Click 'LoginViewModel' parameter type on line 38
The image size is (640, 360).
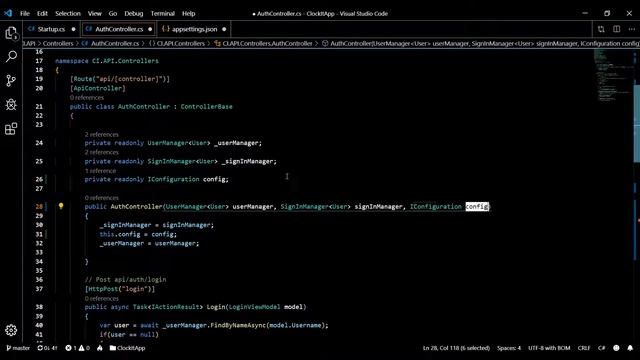point(254,307)
